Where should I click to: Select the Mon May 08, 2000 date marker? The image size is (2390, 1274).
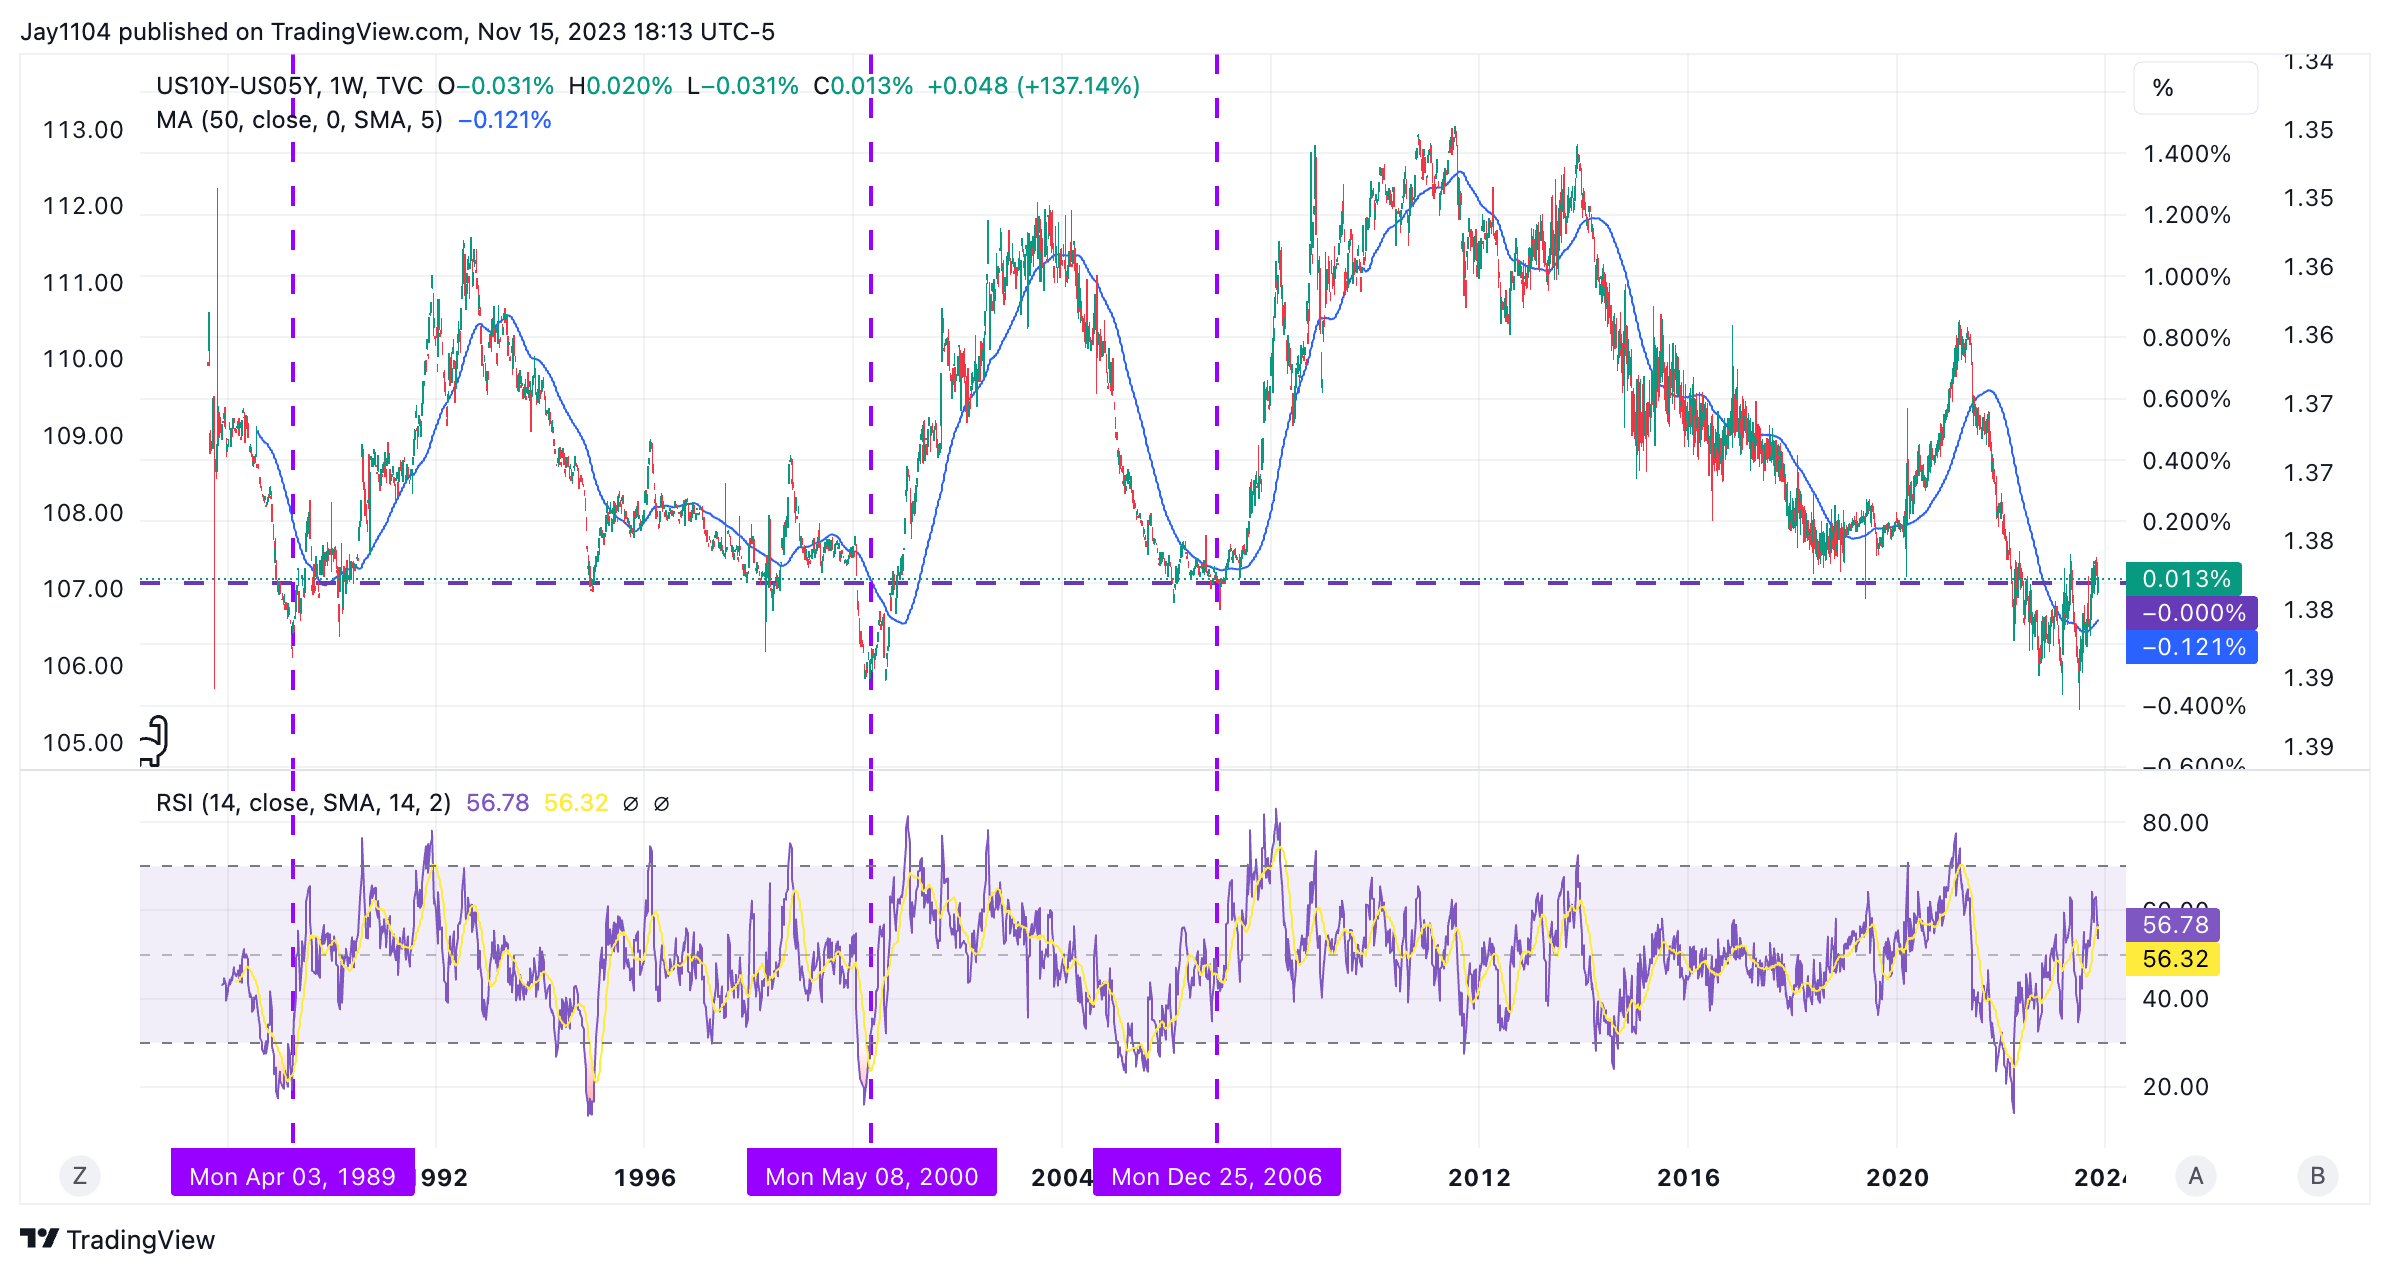872,1173
